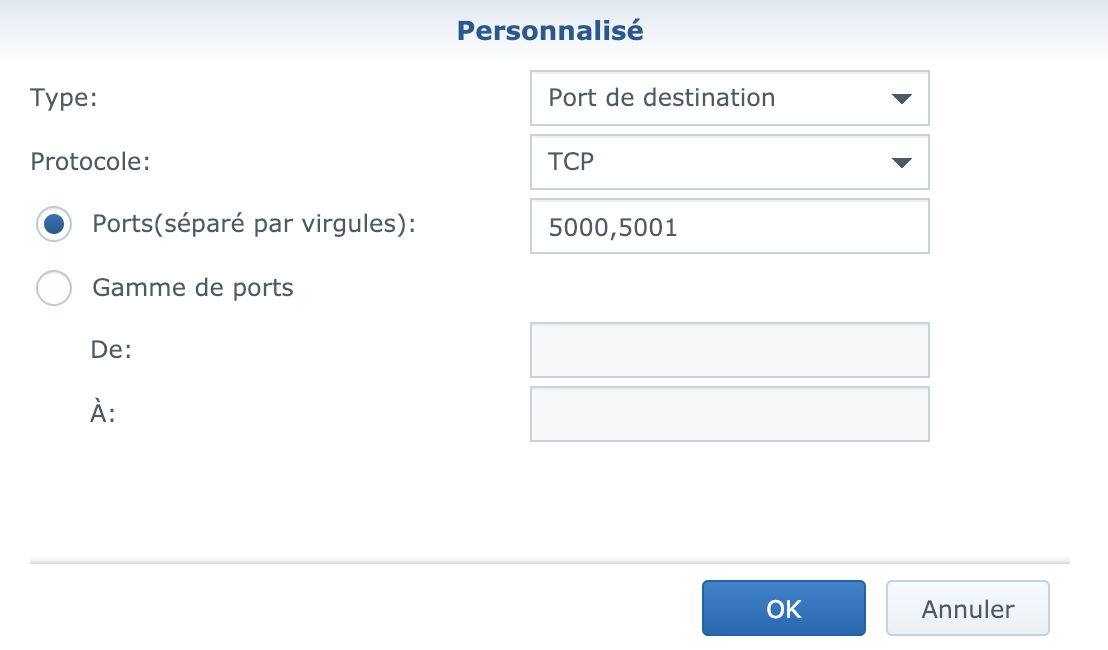This screenshot has height=650, width=1108.
Task: Select the 'Ports(séparé par virgules)' radio button
Action: pos(54,225)
